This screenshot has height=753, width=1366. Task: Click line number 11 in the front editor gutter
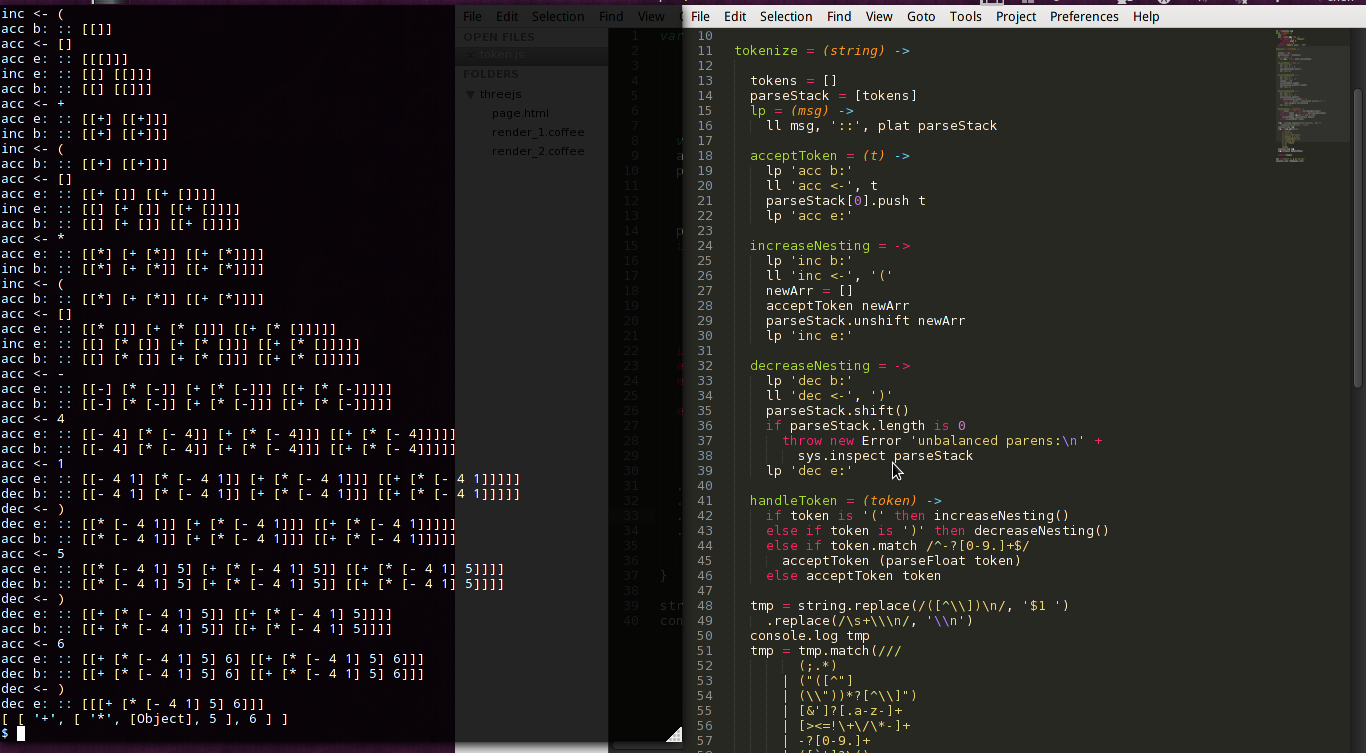(x=706, y=51)
